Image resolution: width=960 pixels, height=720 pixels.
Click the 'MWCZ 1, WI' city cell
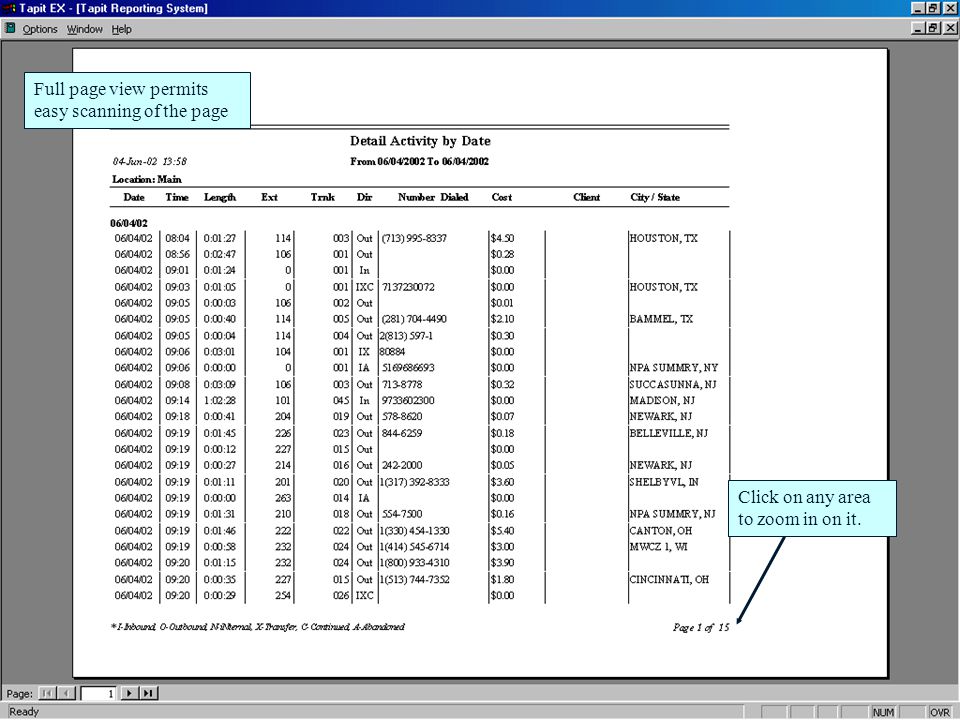[x=658, y=547]
